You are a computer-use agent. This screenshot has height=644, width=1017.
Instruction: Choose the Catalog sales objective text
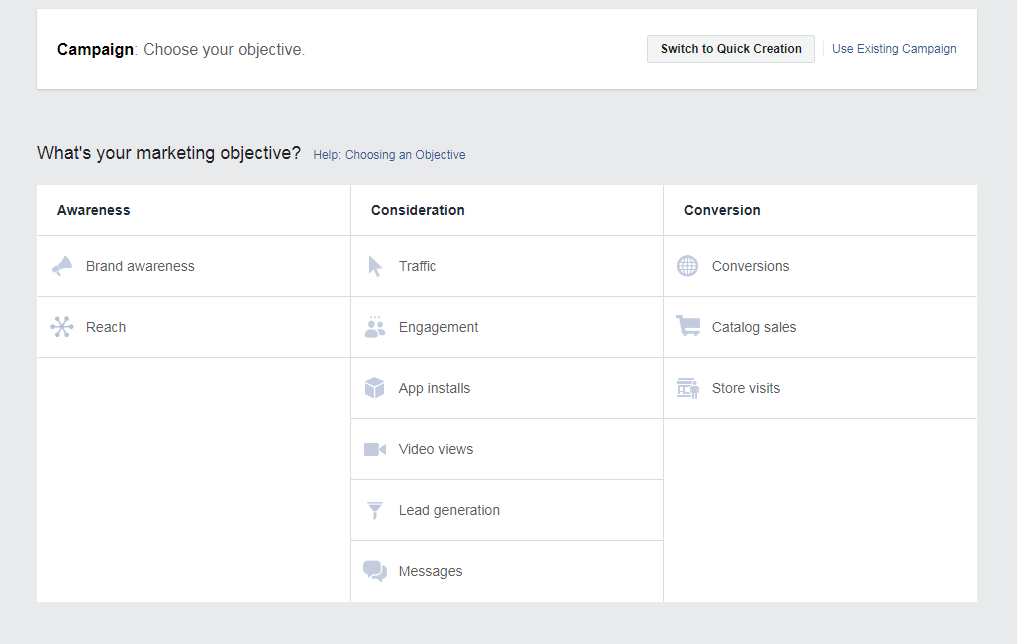pos(754,327)
